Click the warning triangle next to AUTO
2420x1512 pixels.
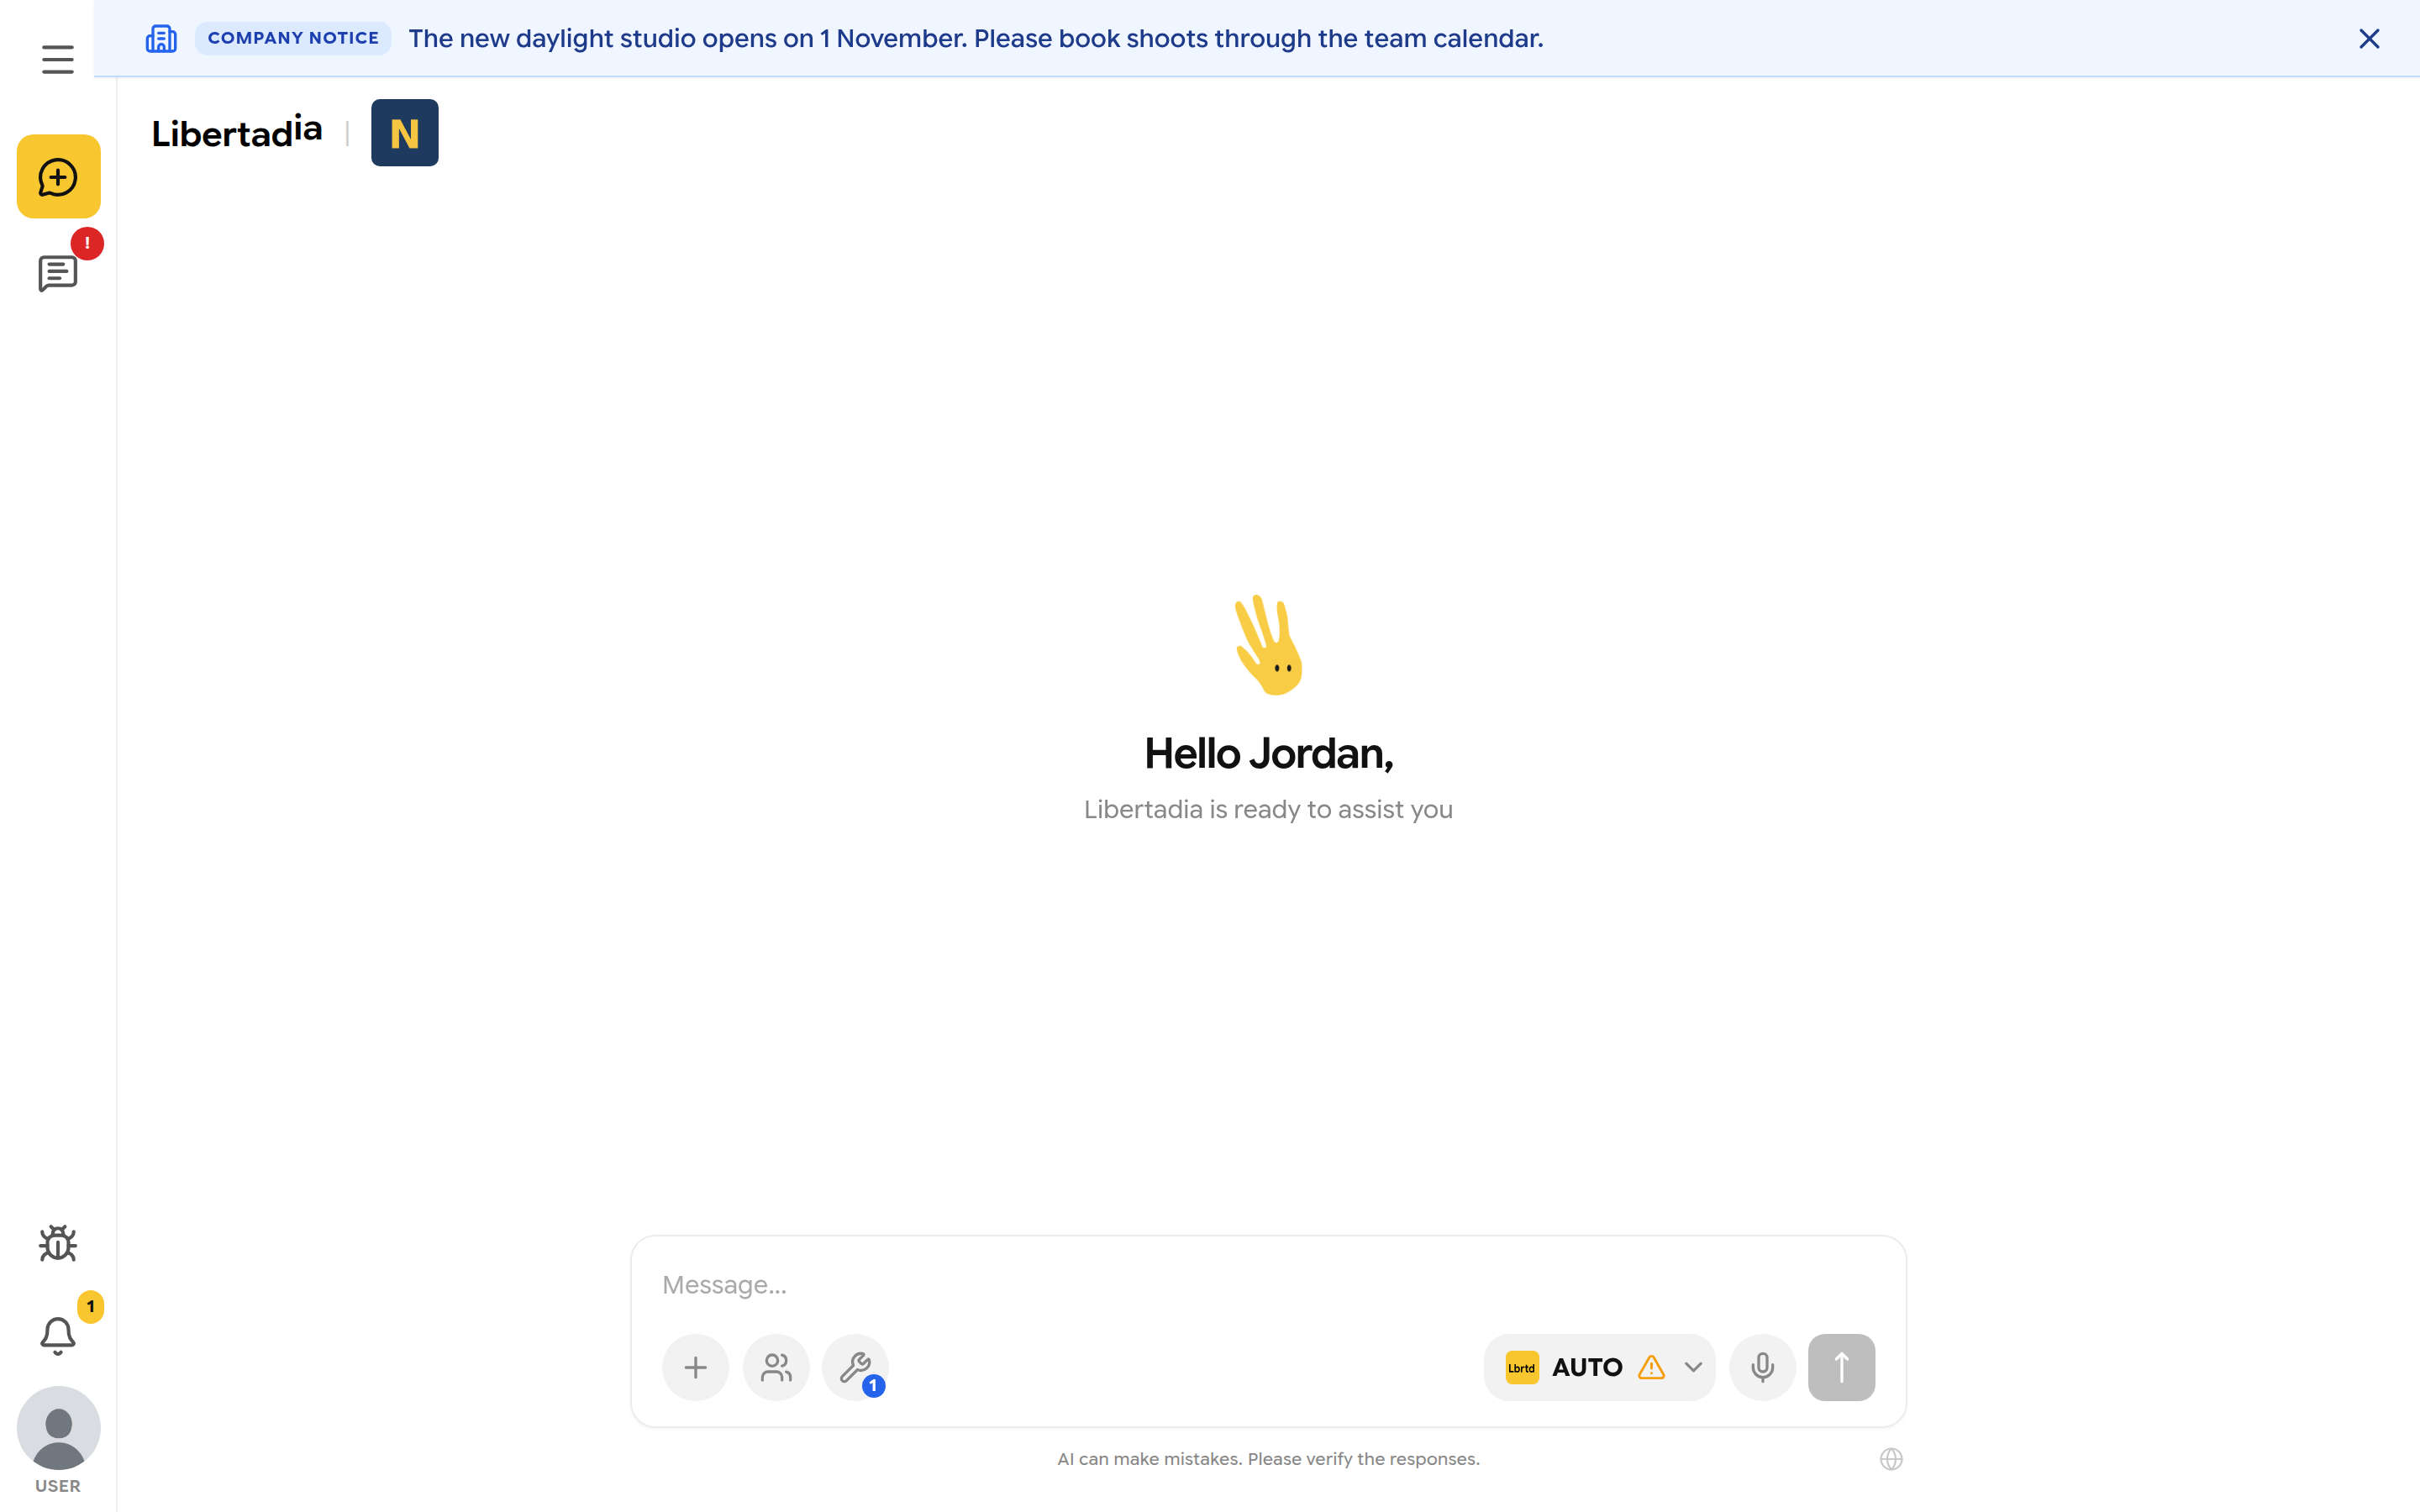[1651, 1367]
